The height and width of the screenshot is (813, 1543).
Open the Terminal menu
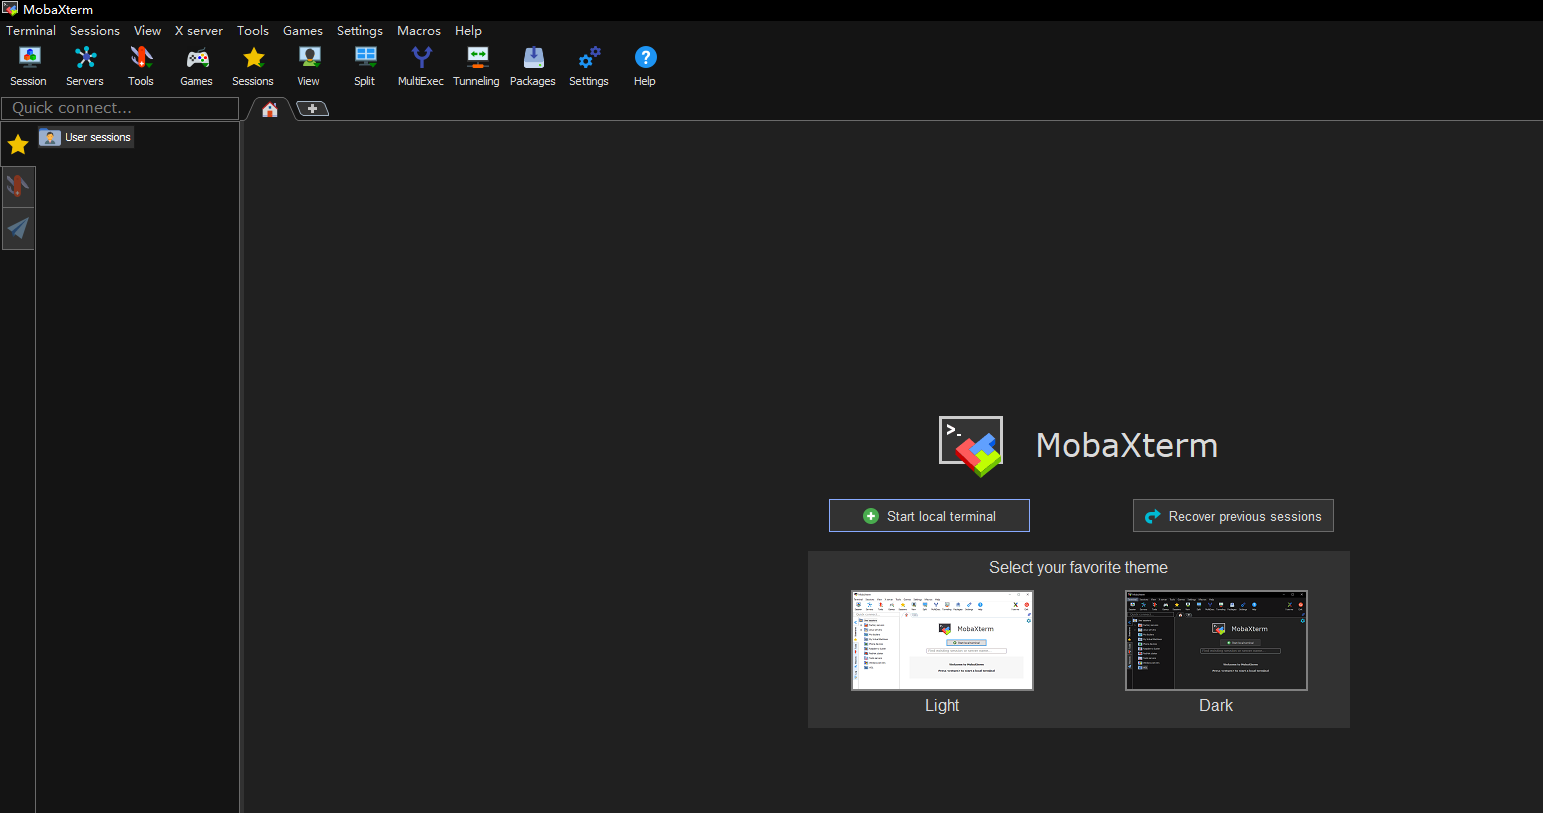(31, 31)
